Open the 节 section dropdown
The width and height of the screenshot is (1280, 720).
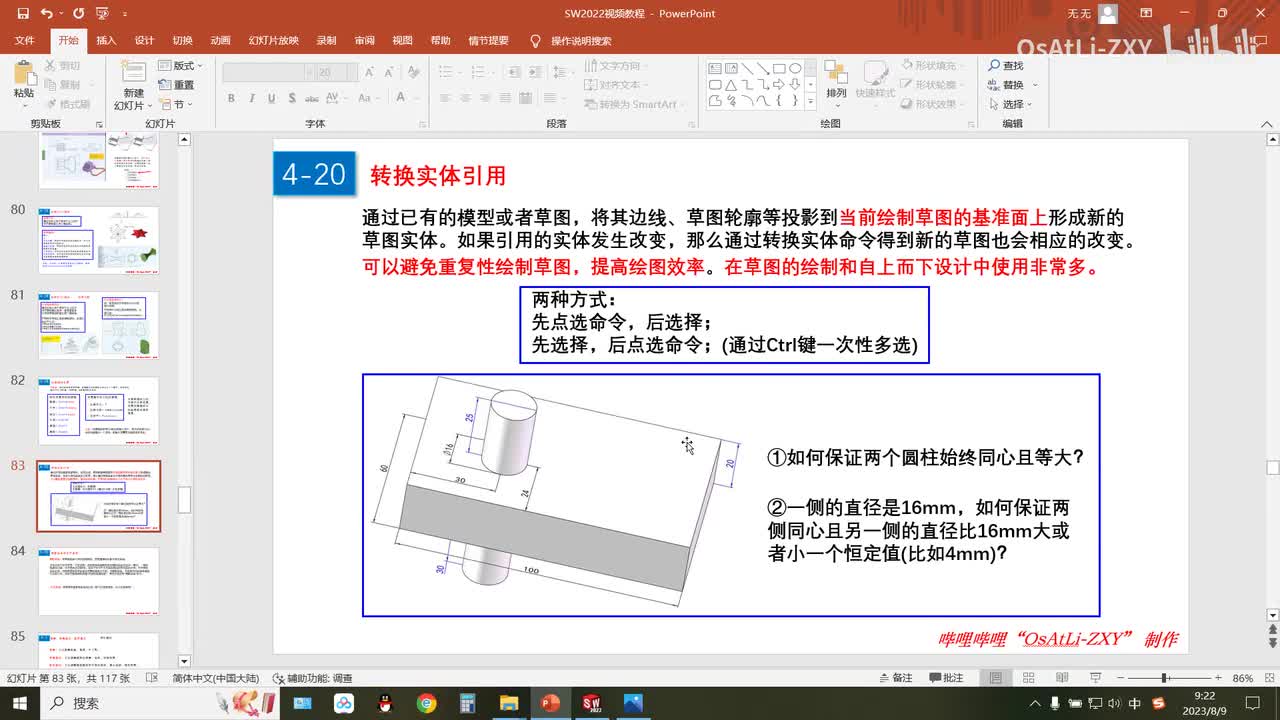pos(177,104)
